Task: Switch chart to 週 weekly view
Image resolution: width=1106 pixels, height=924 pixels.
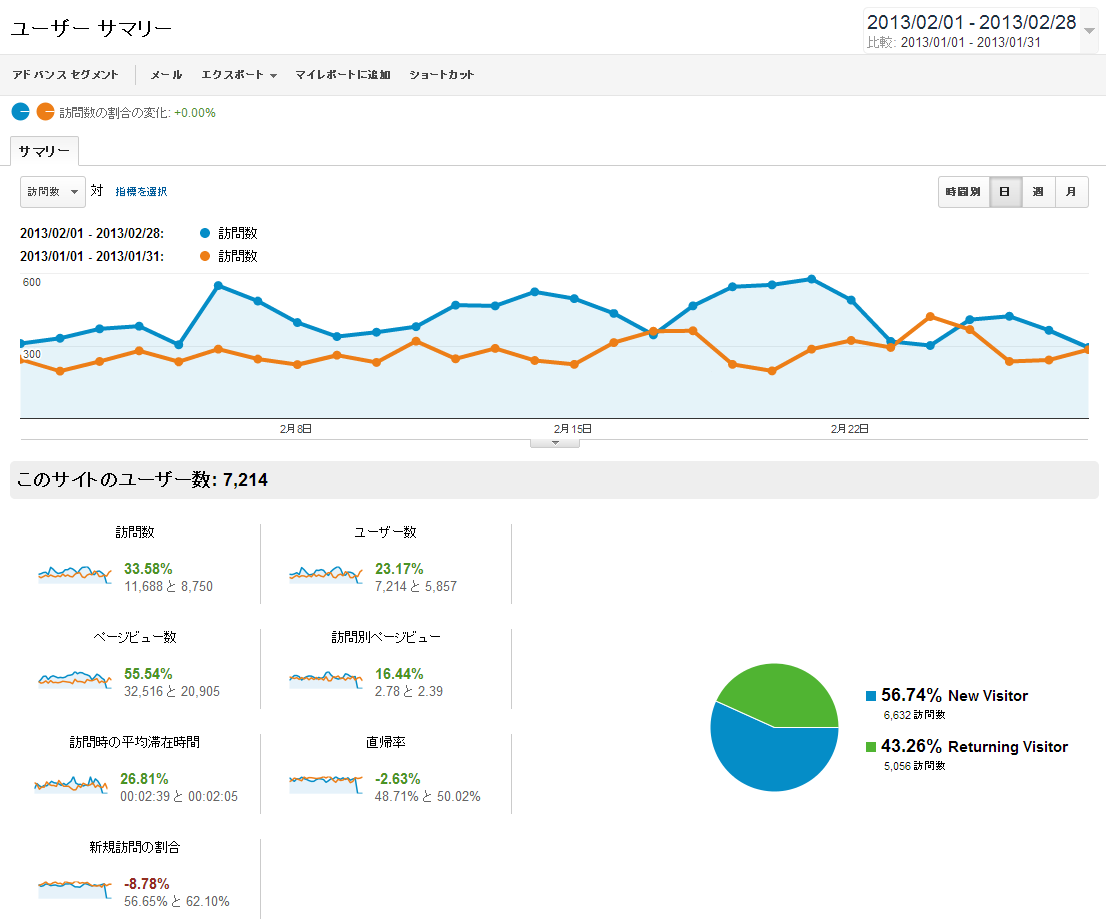Action: point(1038,192)
